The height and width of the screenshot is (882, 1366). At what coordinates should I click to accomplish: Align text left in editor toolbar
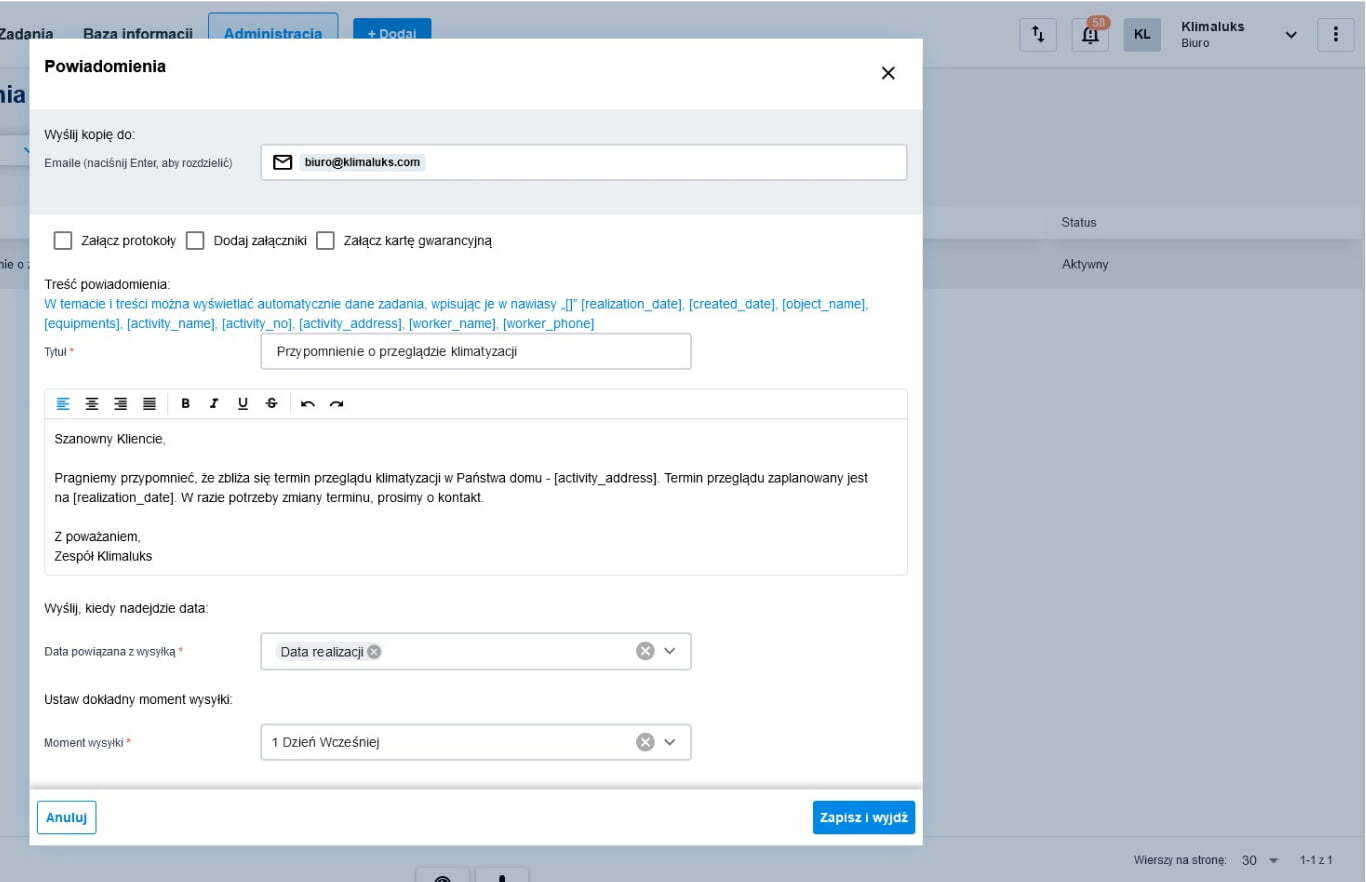pos(63,404)
